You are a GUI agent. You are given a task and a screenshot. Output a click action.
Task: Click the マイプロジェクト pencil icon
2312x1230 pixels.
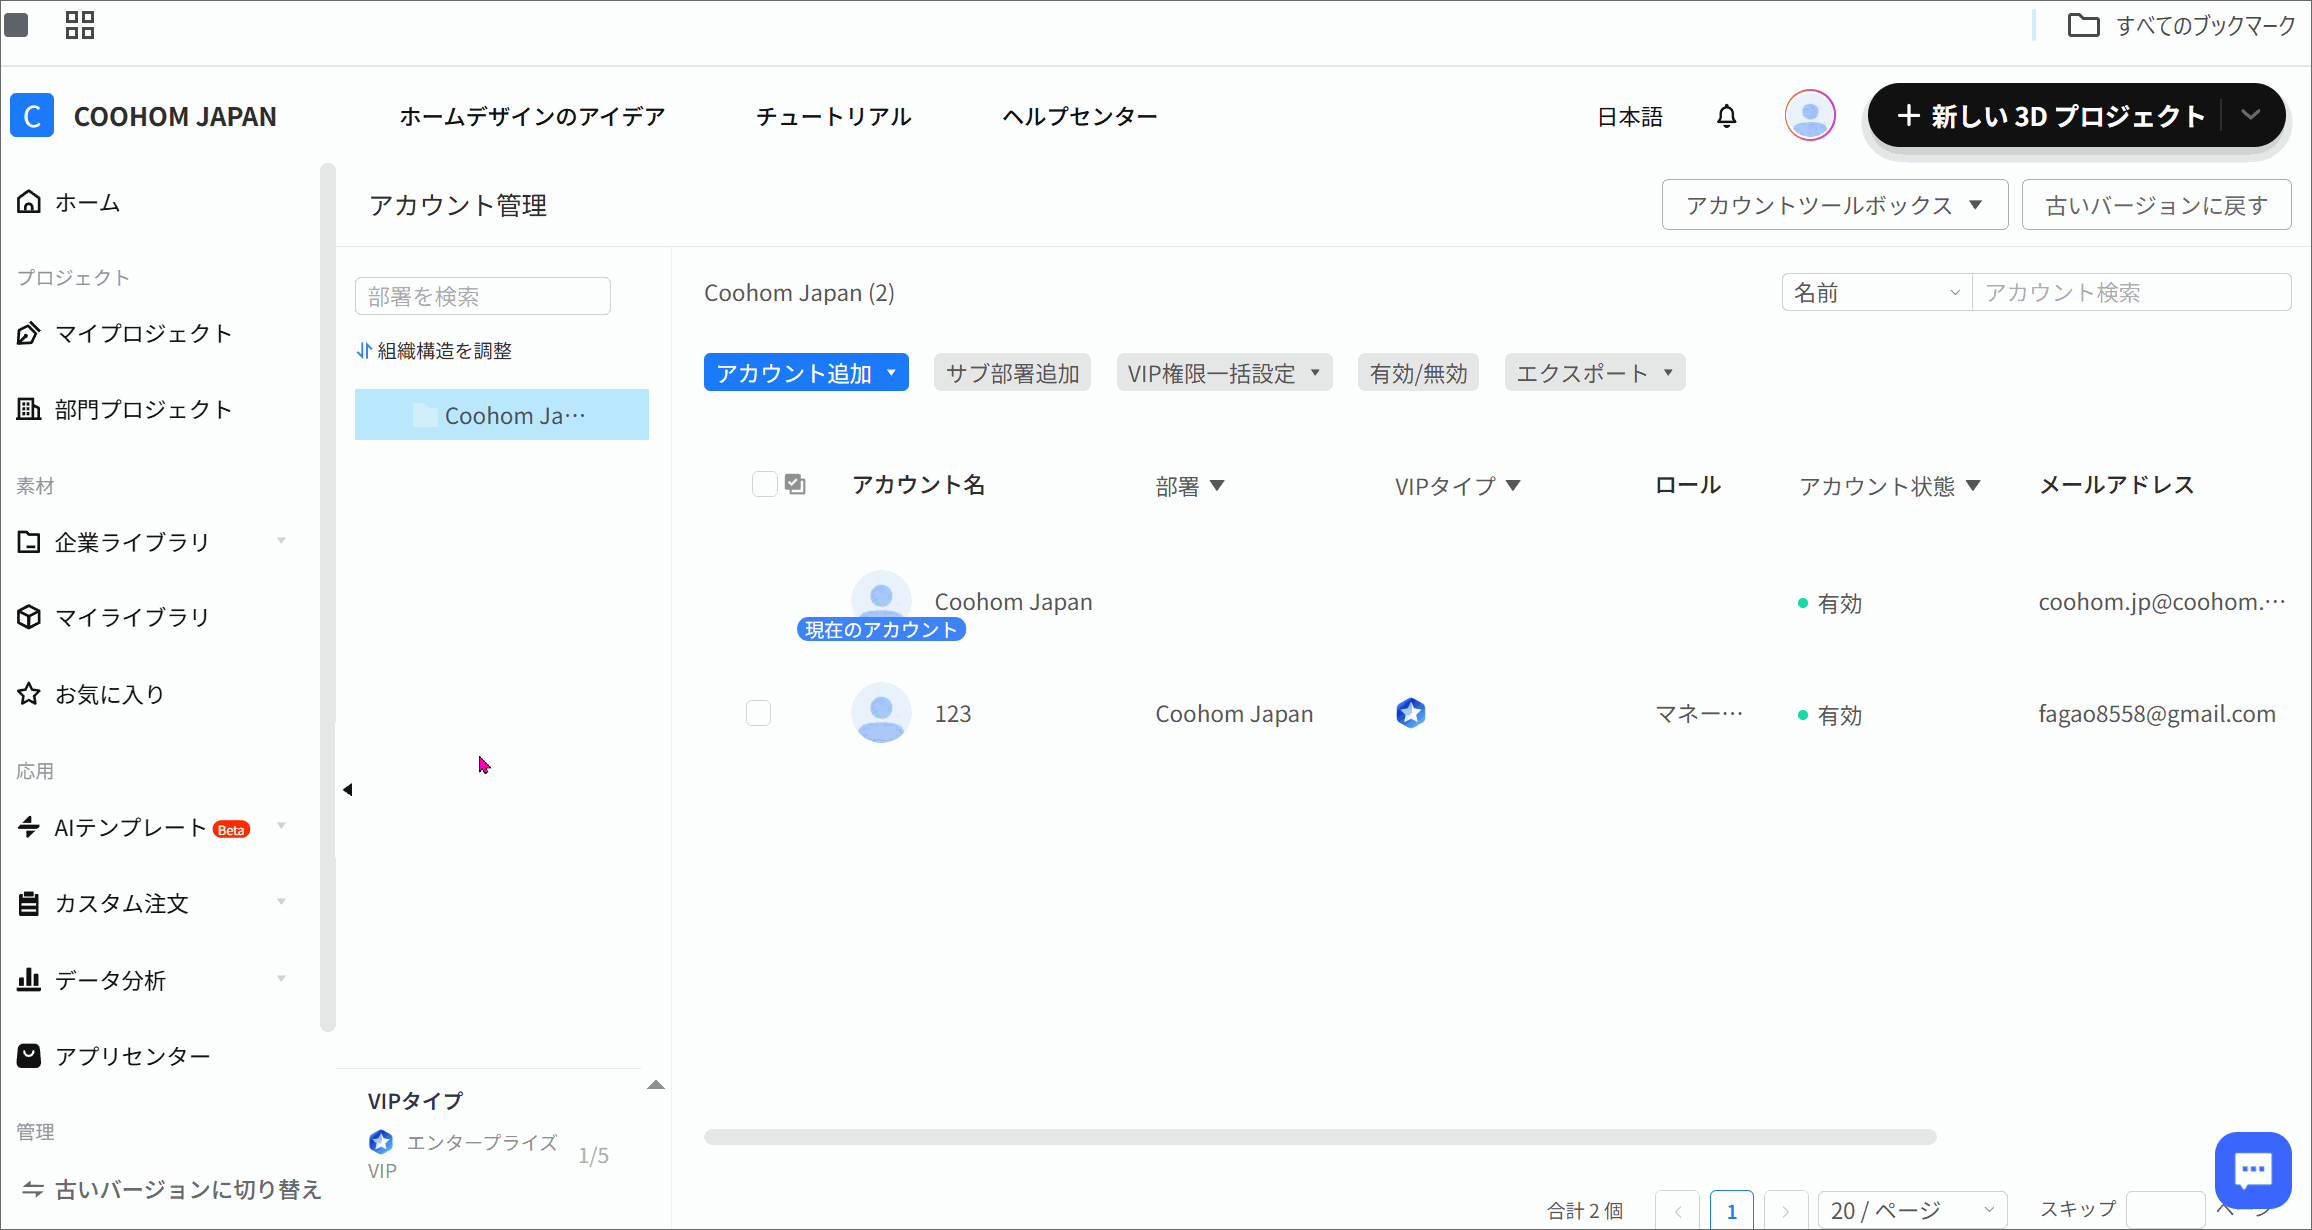[x=29, y=333]
